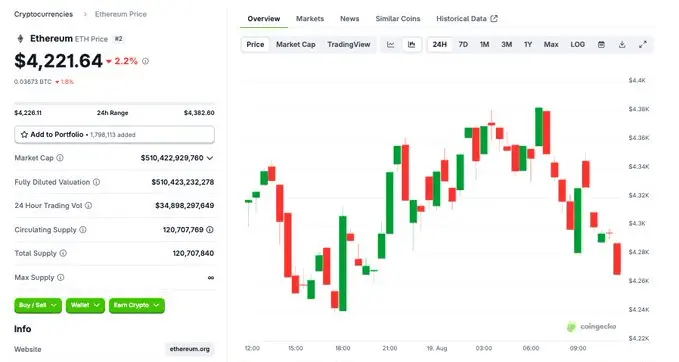679x362 pixels.
Task: Toggle LOG scale on chart
Action: pos(577,45)
